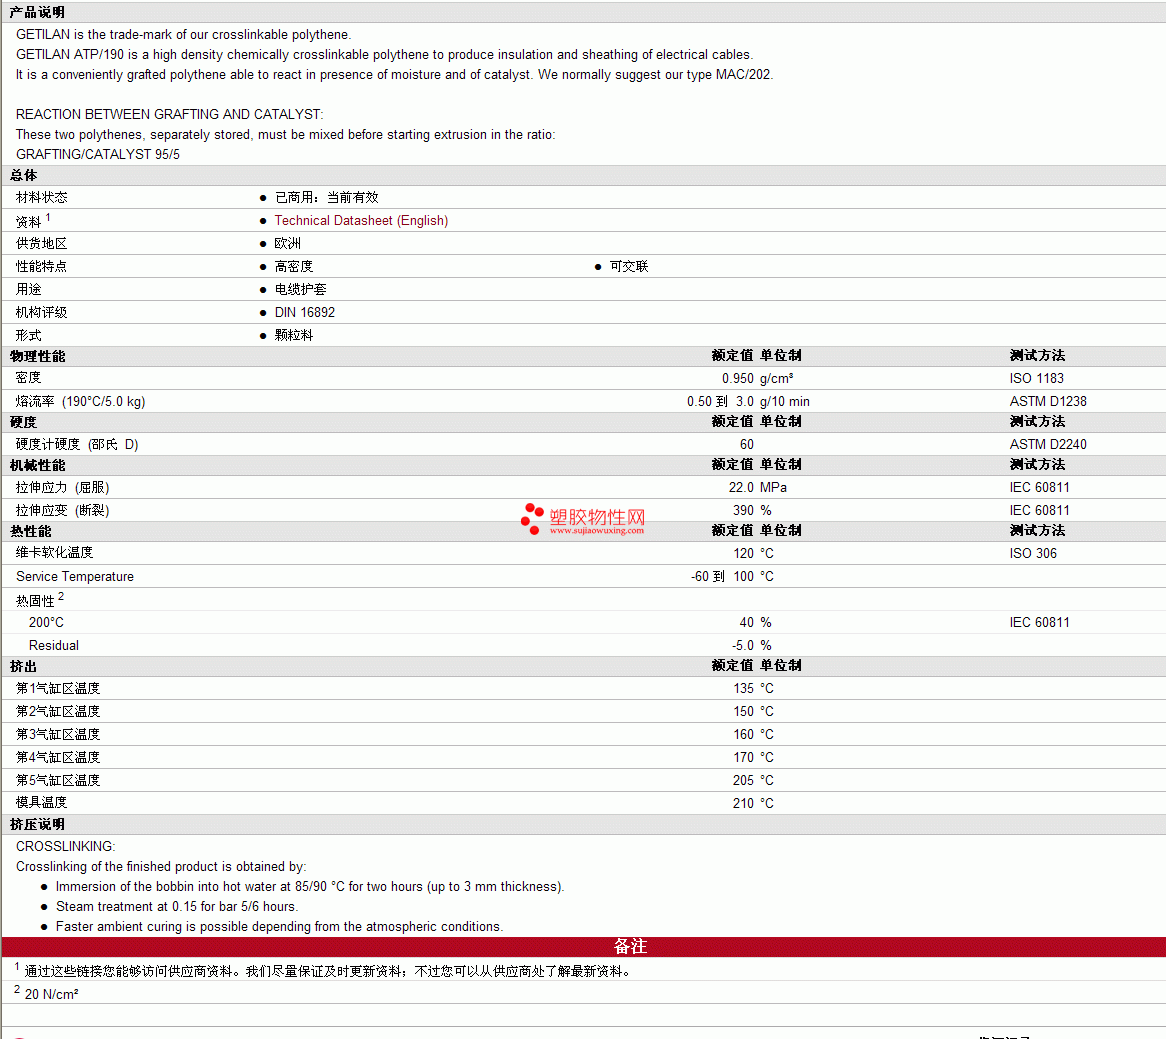Select the die temperature value 210
This screenshot has height=1039, width=1166.
pos(744,805)
